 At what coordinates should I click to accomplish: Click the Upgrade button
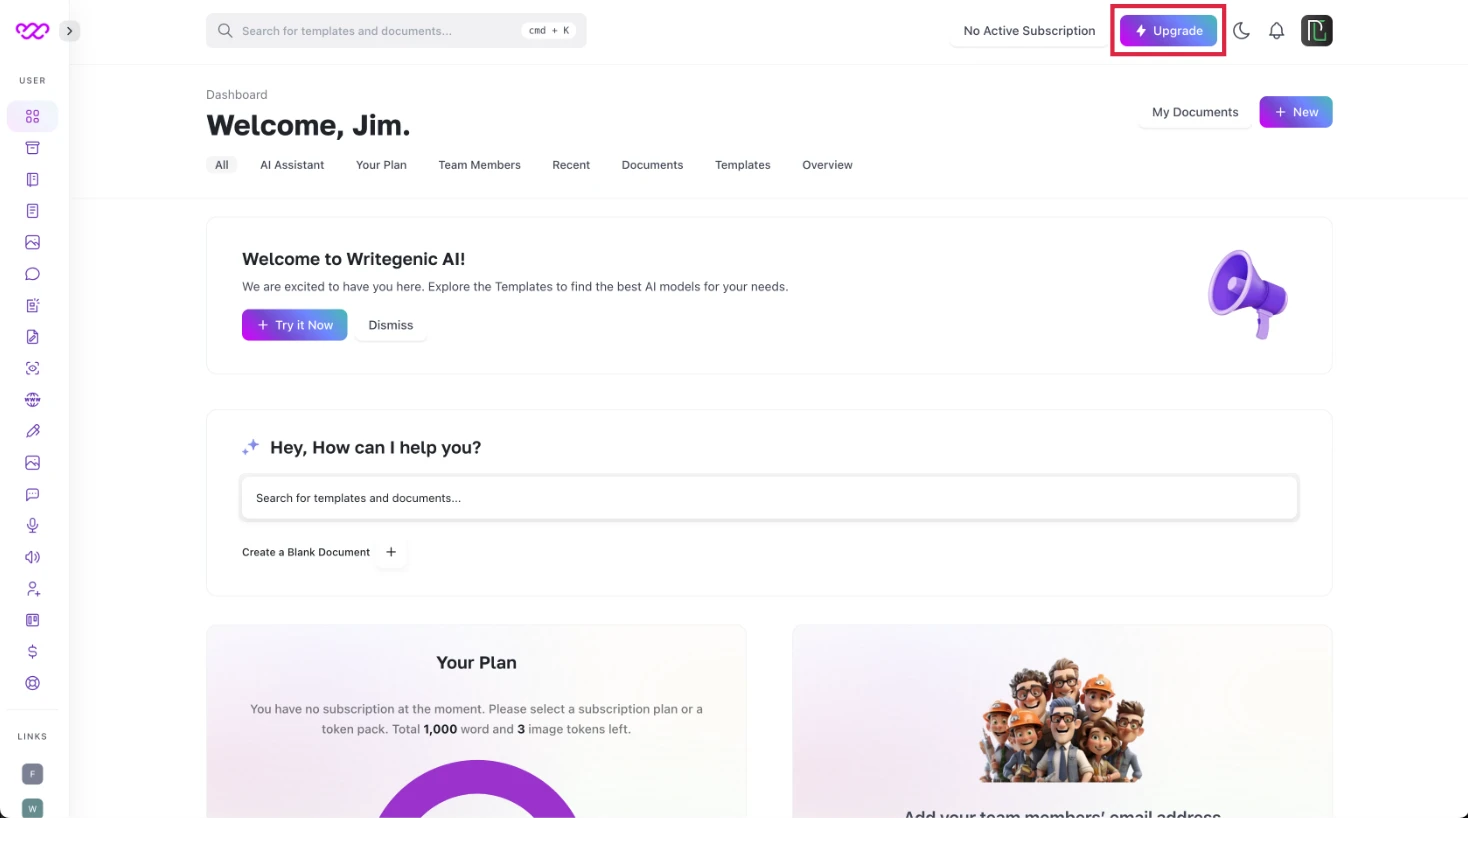click(1168, 31)
